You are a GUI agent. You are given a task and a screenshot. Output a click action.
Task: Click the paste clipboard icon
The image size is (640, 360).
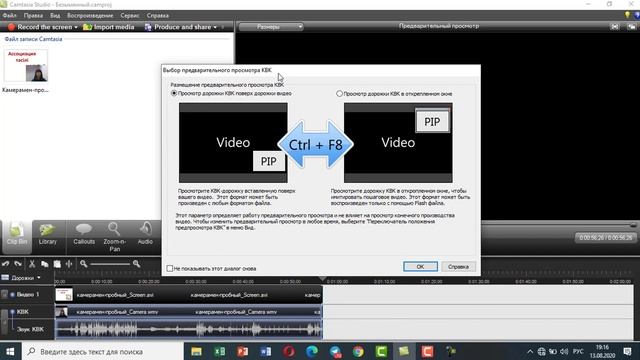pos(57,264)
